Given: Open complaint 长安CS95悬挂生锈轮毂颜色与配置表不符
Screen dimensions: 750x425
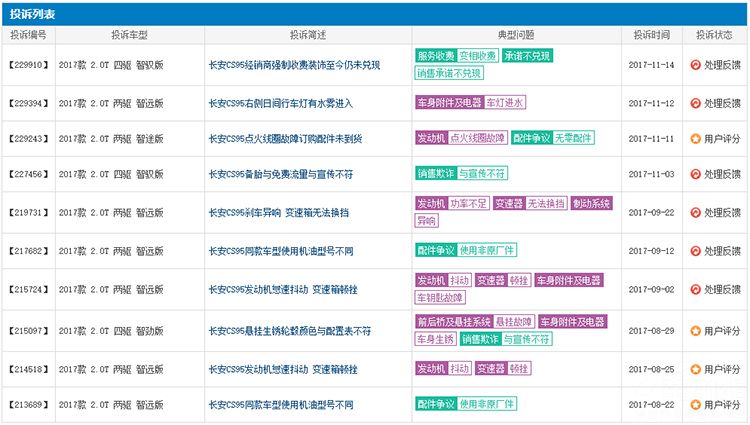Looking at the screenshot, I should [289, 330].
